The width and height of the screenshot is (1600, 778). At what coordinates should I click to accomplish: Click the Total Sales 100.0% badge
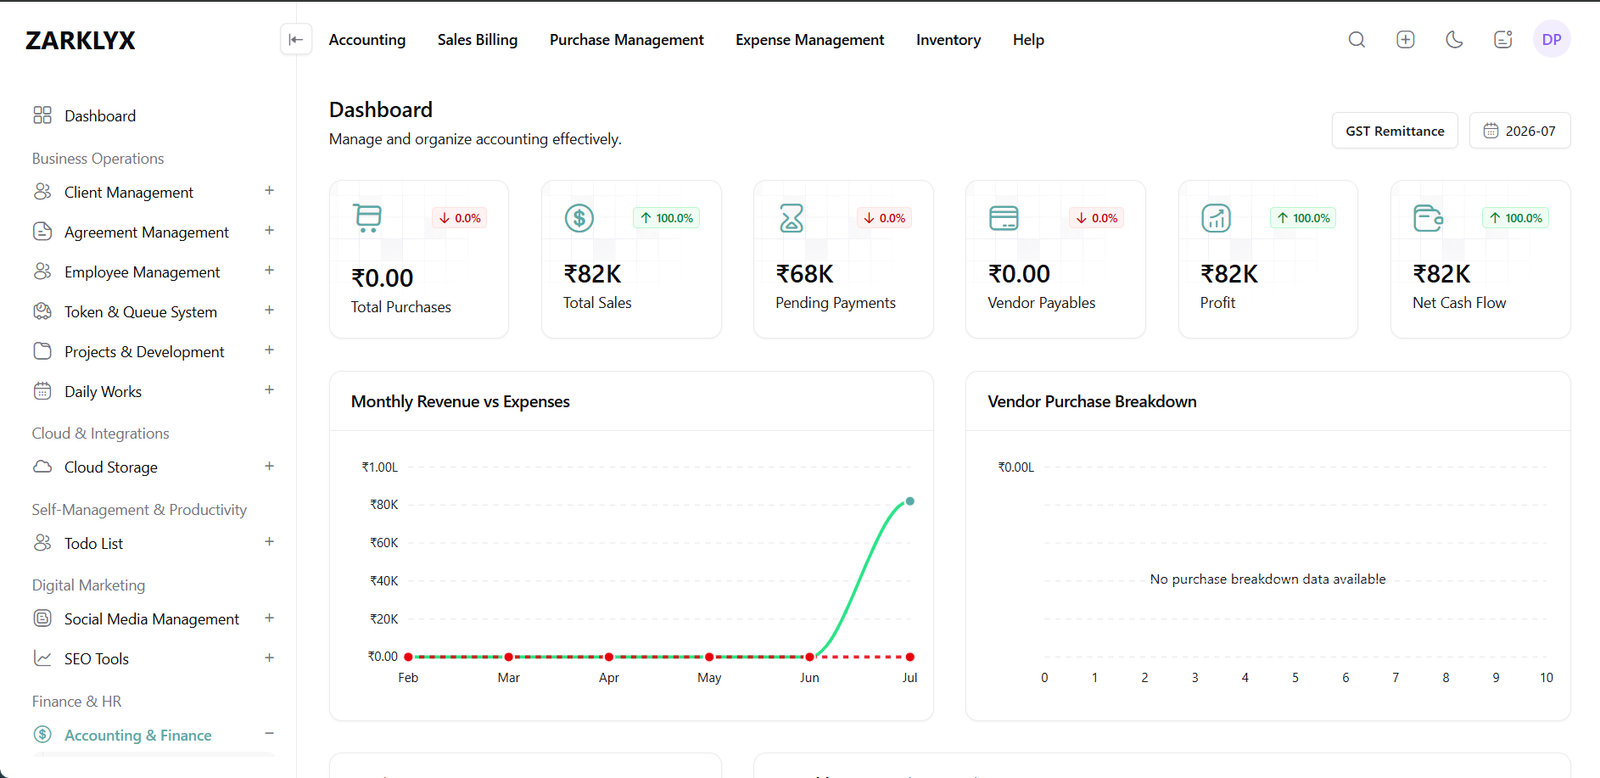click(667, 218)
